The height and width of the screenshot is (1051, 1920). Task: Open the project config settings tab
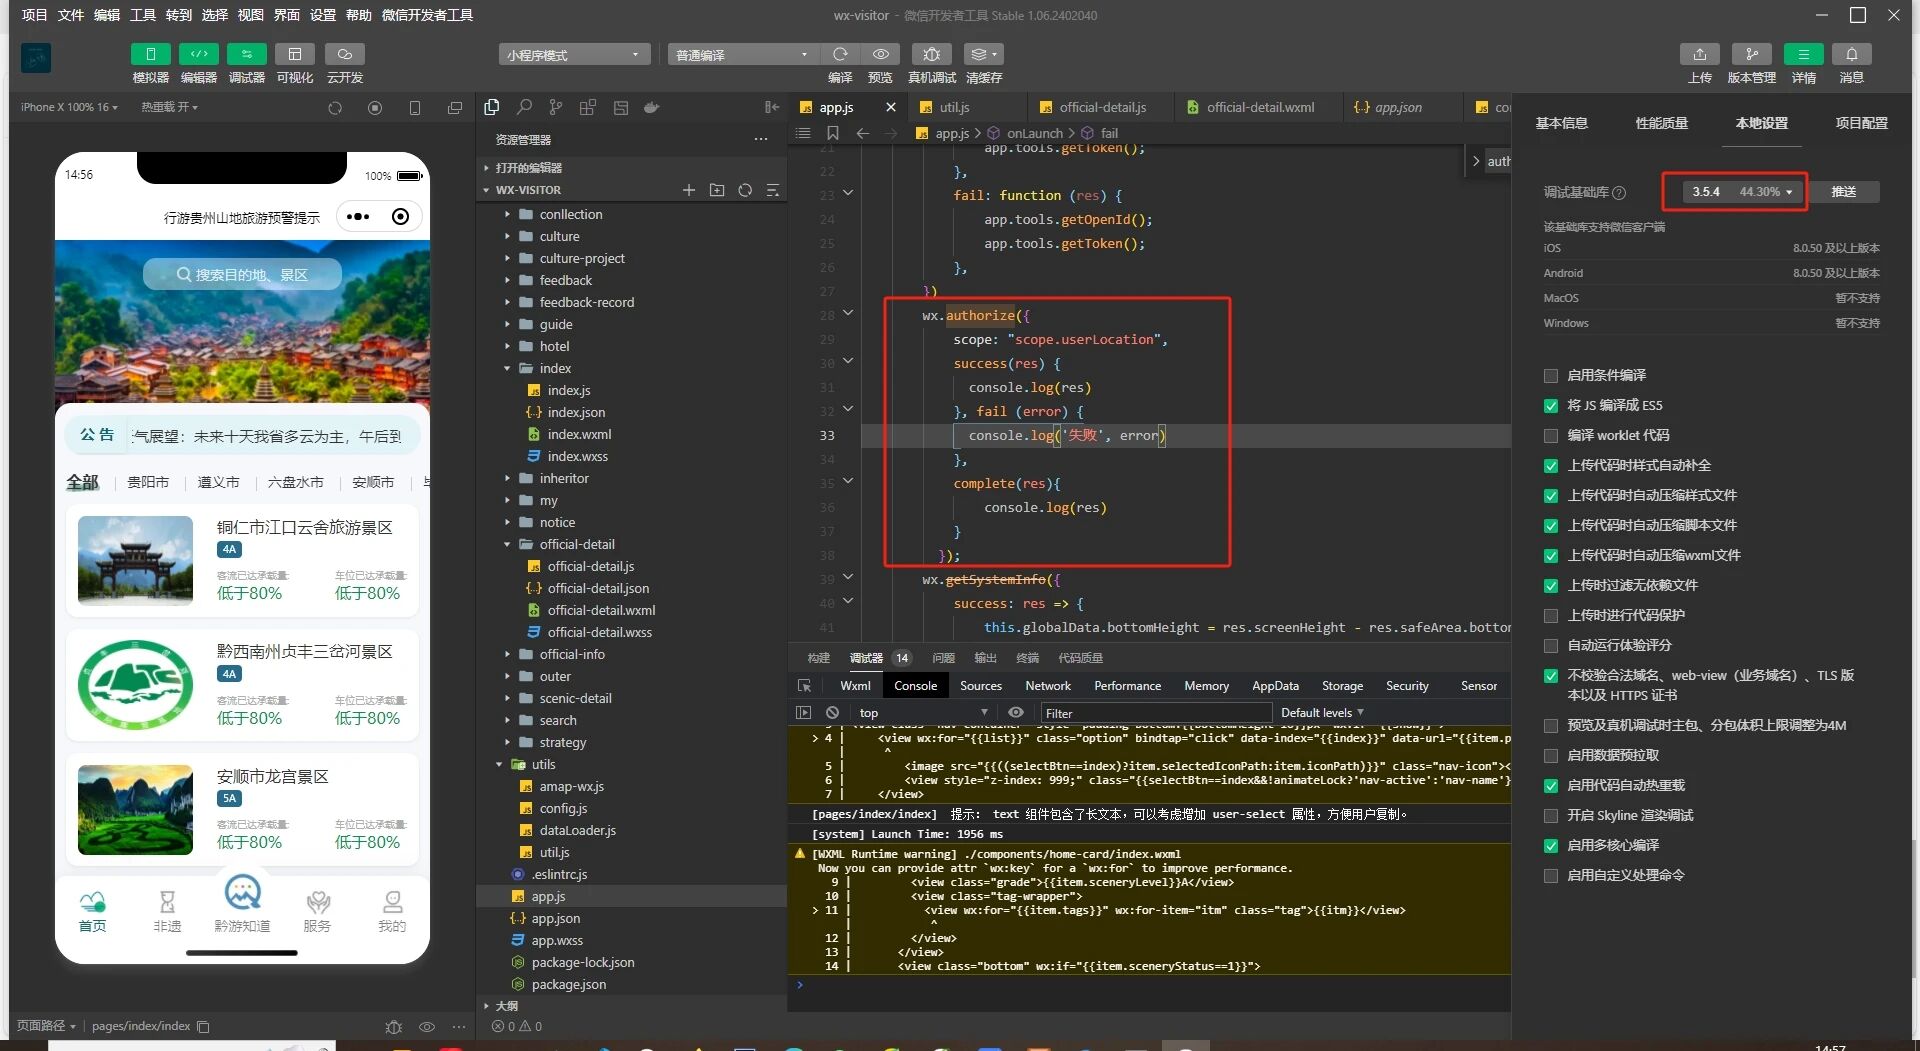(1861, 123)
